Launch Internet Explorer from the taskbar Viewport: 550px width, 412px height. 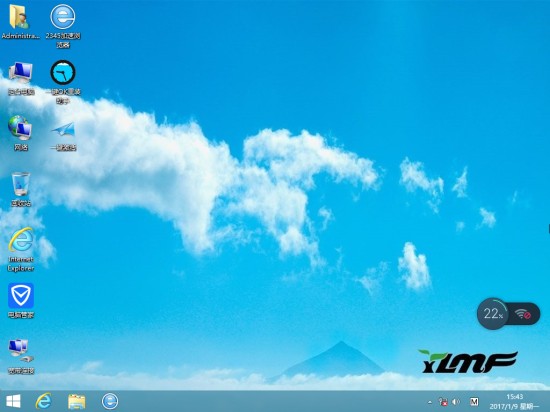(x=44, y=401)
